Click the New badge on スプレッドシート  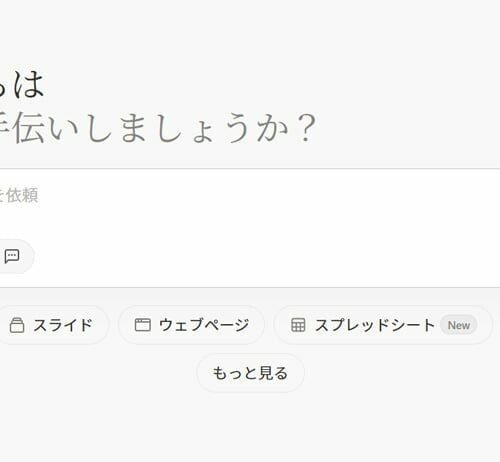tap(459, 325)
